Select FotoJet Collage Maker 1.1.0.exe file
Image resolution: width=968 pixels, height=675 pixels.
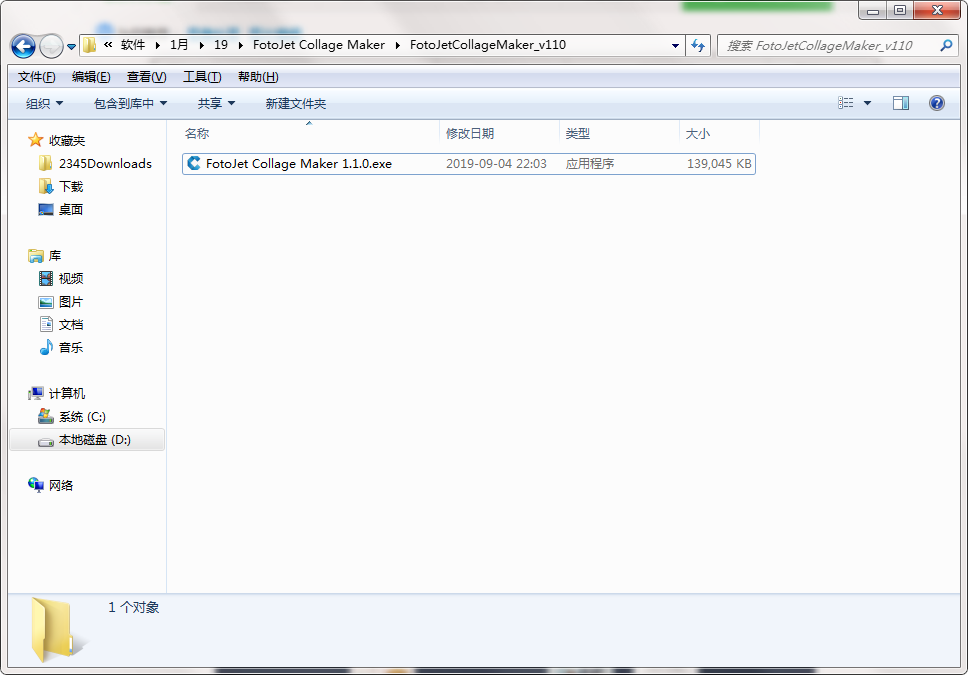pos(469,164)
